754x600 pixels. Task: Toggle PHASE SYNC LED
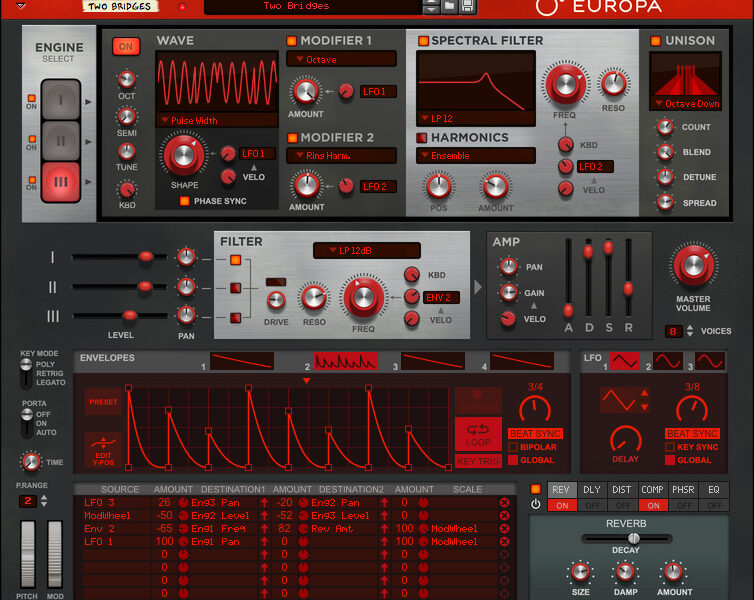click(184, 201)
